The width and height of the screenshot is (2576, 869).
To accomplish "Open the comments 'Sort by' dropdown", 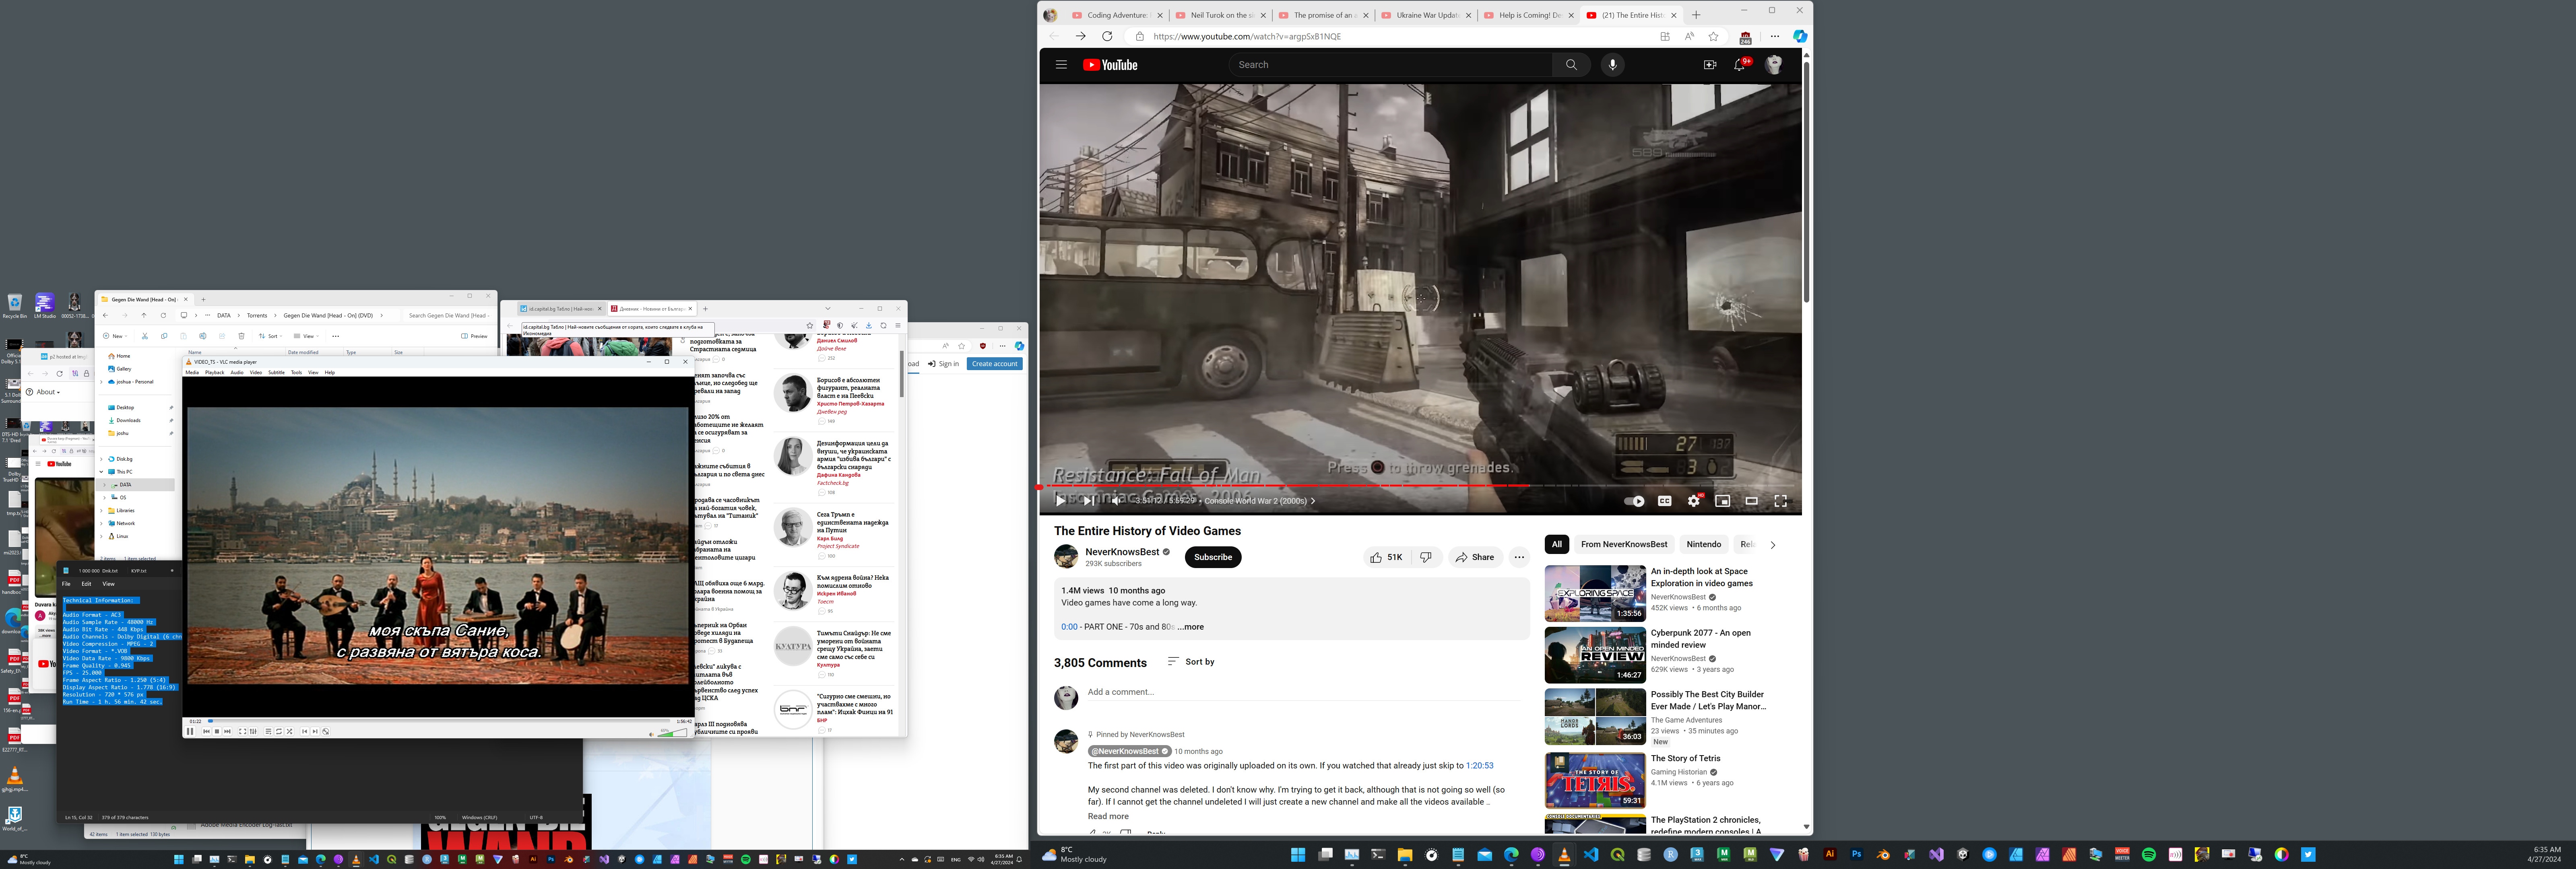I will click(x=1191, y=662).
